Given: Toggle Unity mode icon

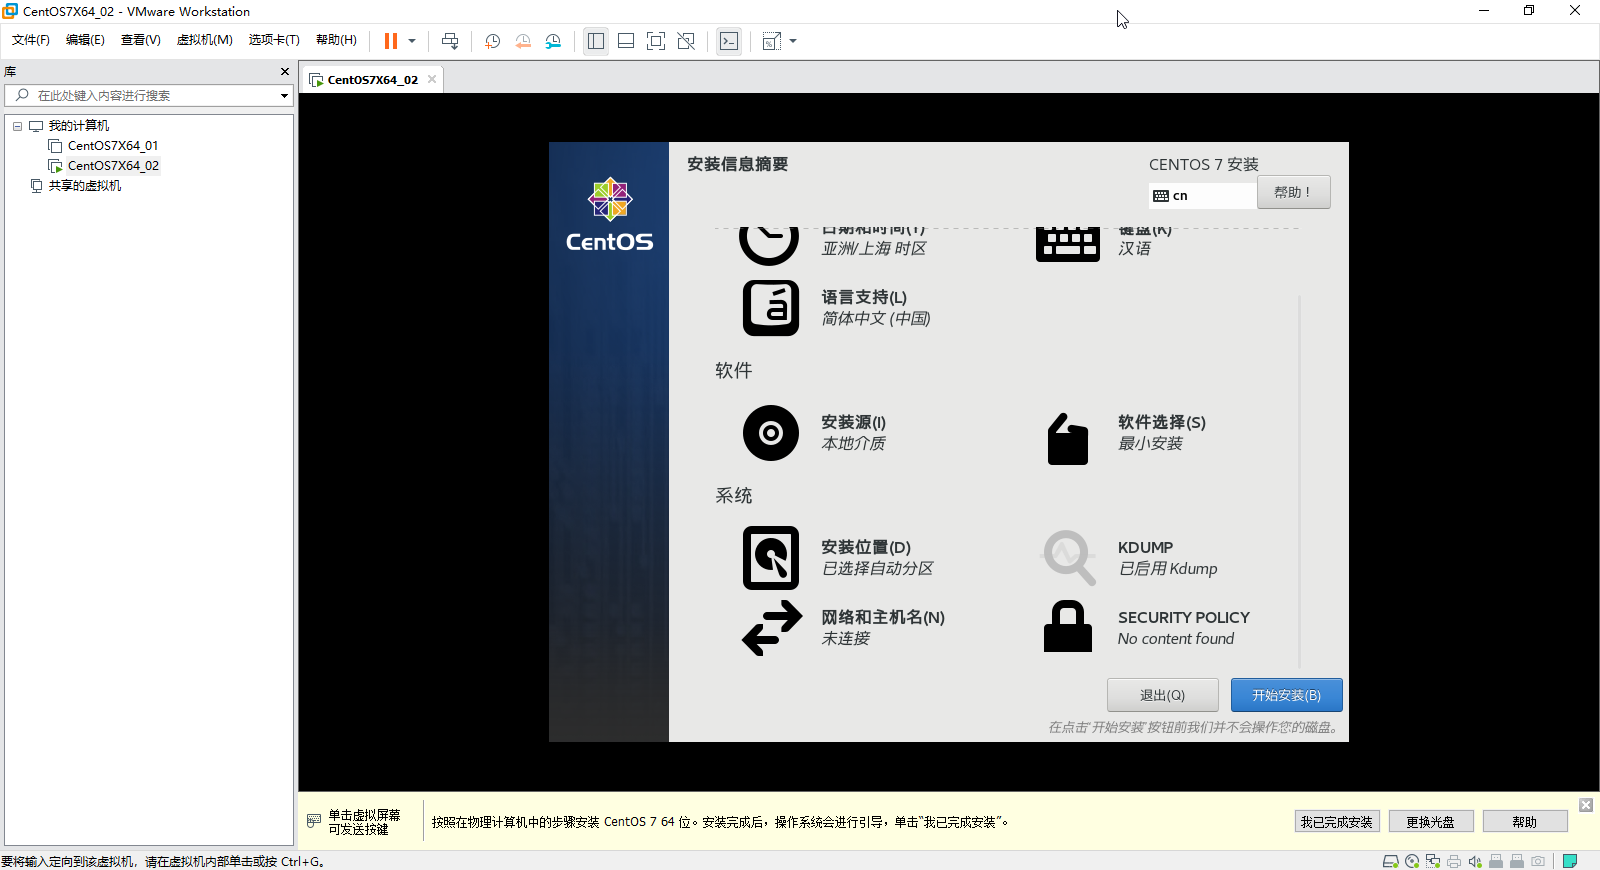Looking at the screenshot, I should pyautogui.click(x=686, y=41).
